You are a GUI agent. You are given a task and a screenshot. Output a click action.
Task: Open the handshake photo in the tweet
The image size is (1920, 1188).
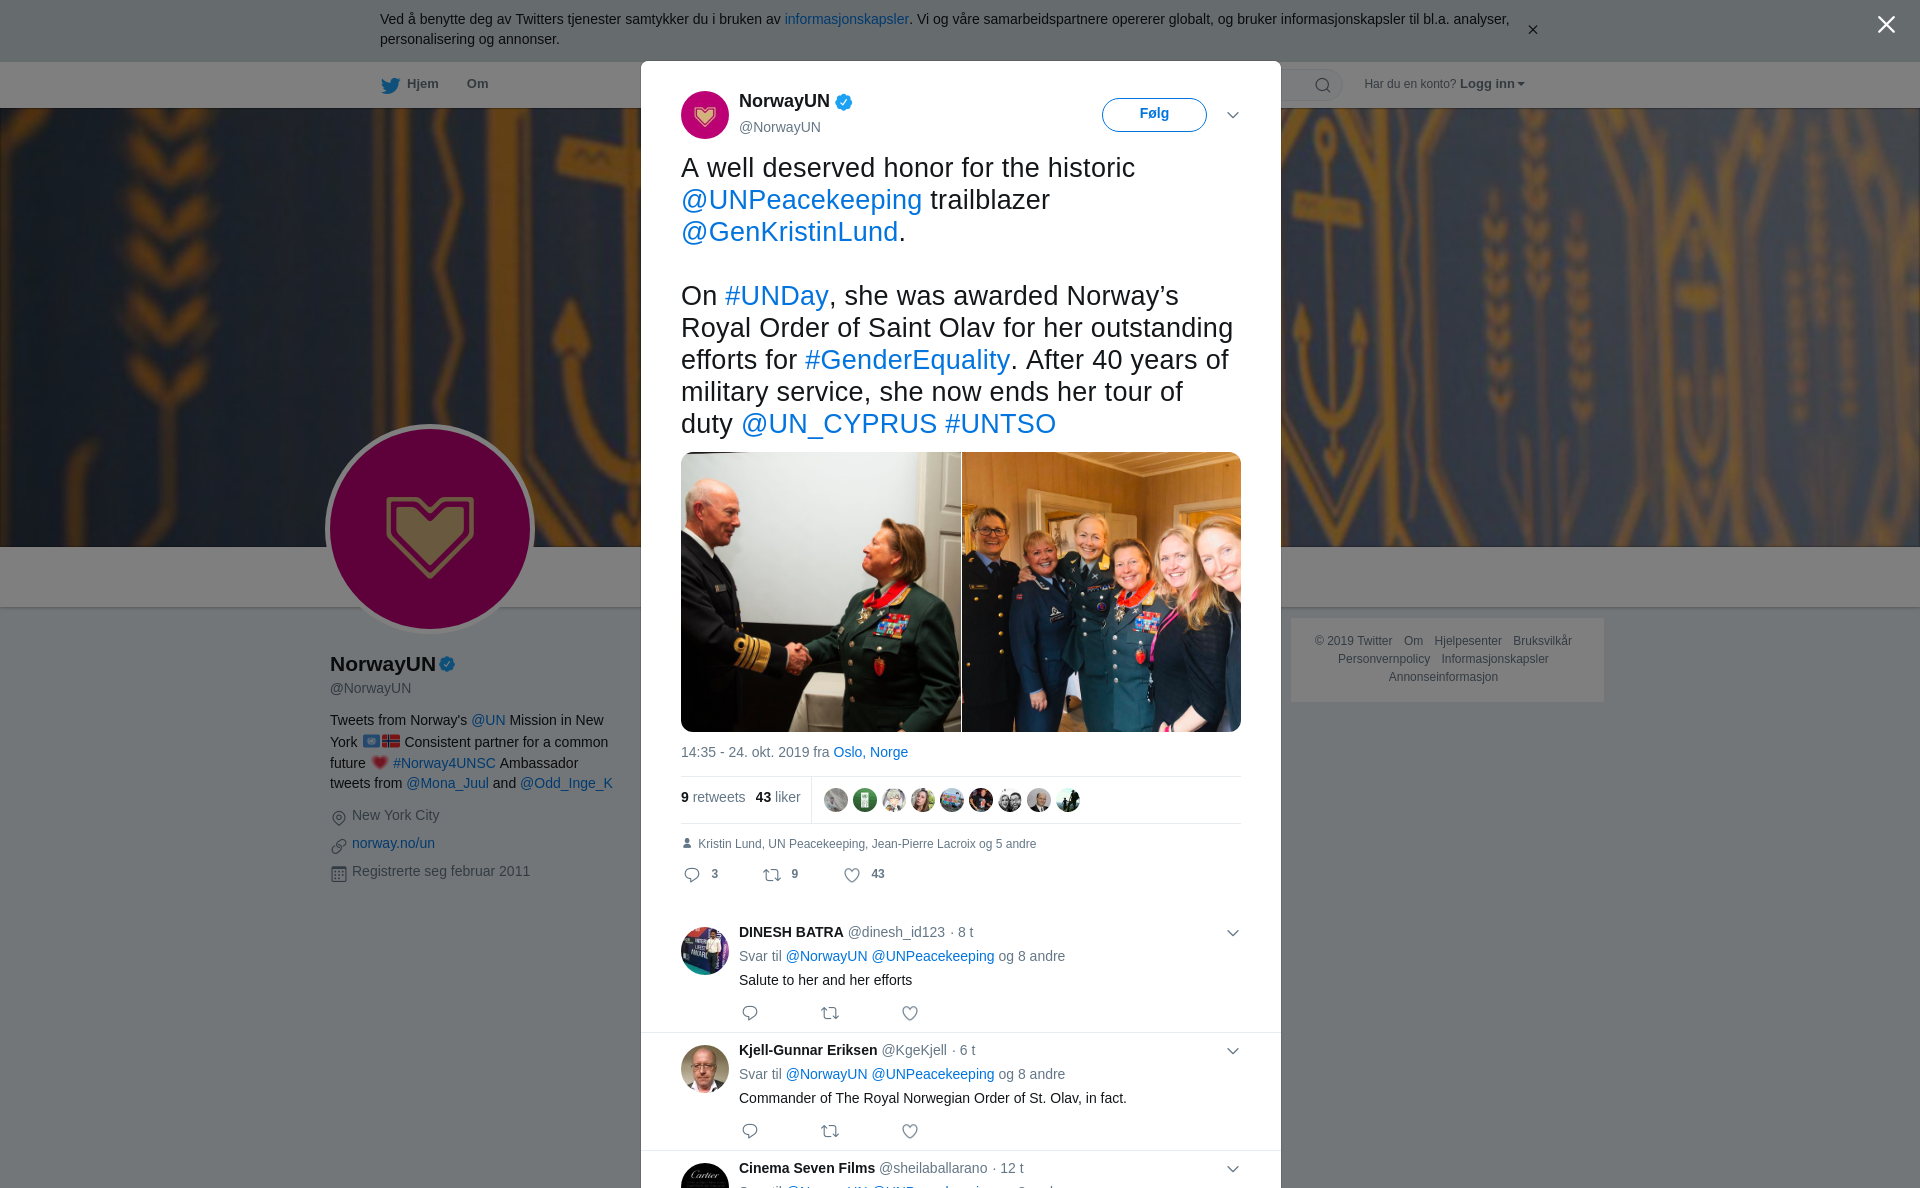click(x=821, y=592)
